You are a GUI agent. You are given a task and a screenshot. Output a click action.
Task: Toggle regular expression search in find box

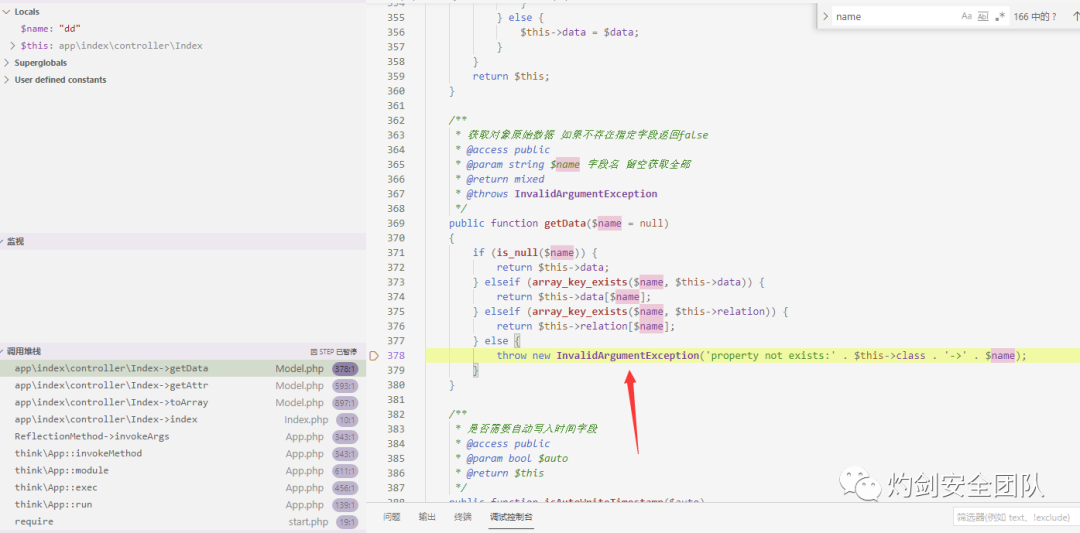(x=1000, y=17)
